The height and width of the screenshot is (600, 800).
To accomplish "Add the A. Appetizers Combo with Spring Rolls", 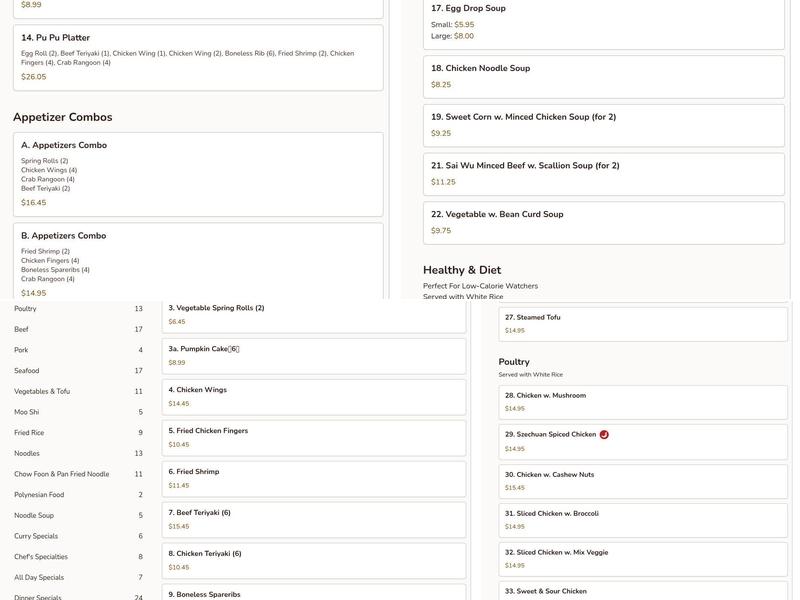I will (198, 174).
